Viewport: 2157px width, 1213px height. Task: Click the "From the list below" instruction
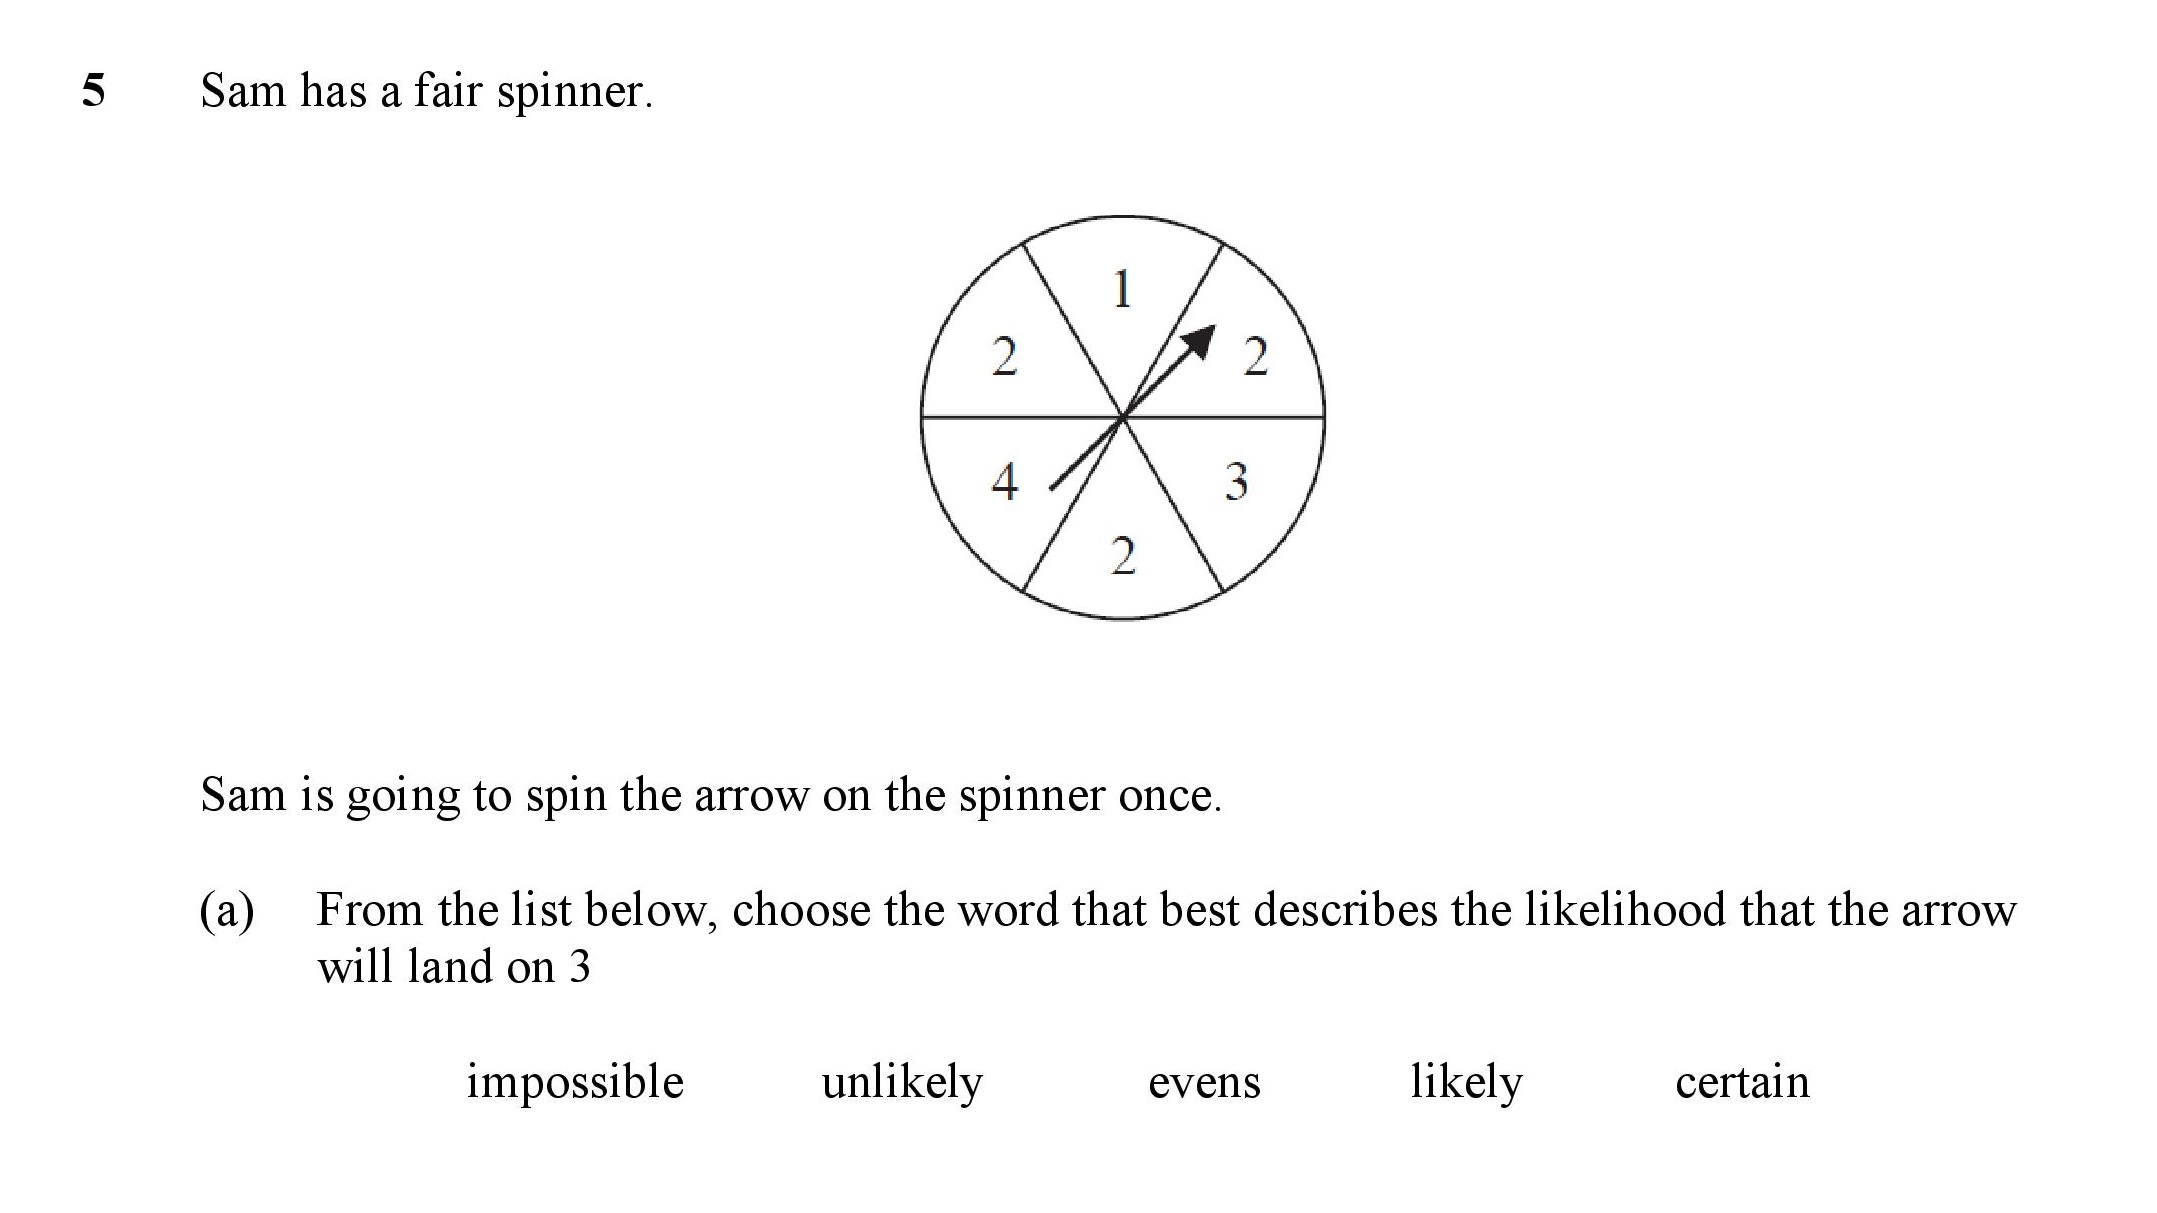tap(1166, 937)
